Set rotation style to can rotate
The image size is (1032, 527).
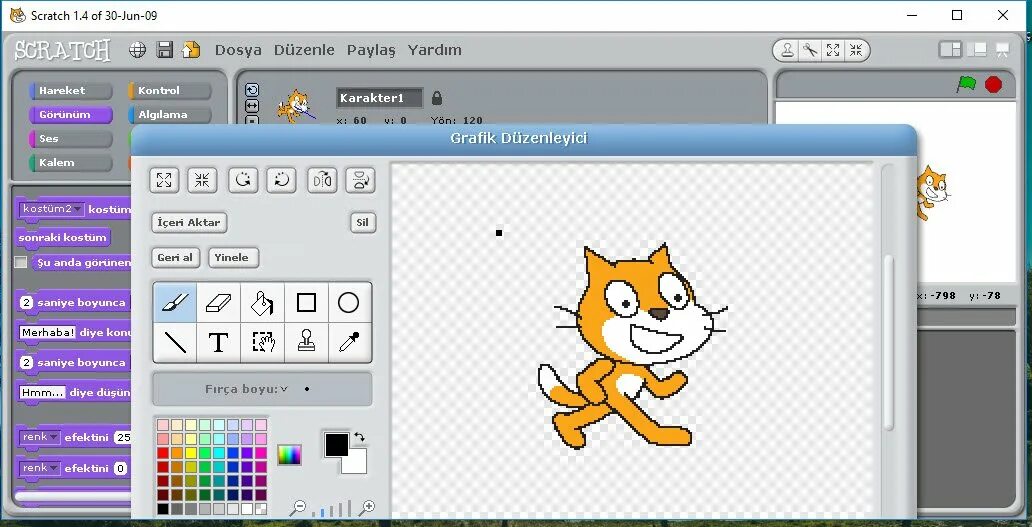click(252, 90)
